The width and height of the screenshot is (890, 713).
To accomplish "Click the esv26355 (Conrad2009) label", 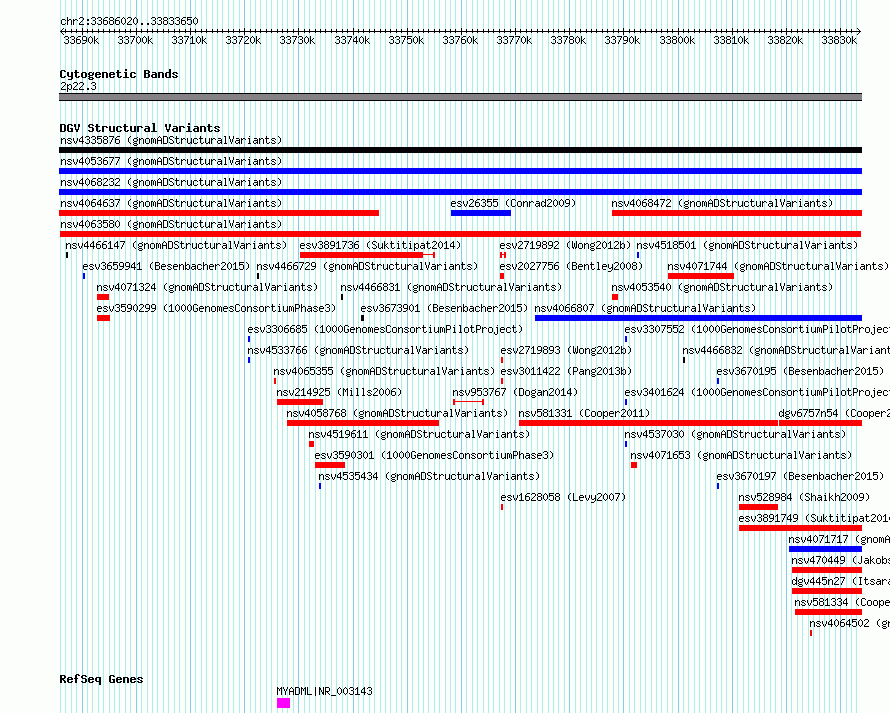I will 513,203.
